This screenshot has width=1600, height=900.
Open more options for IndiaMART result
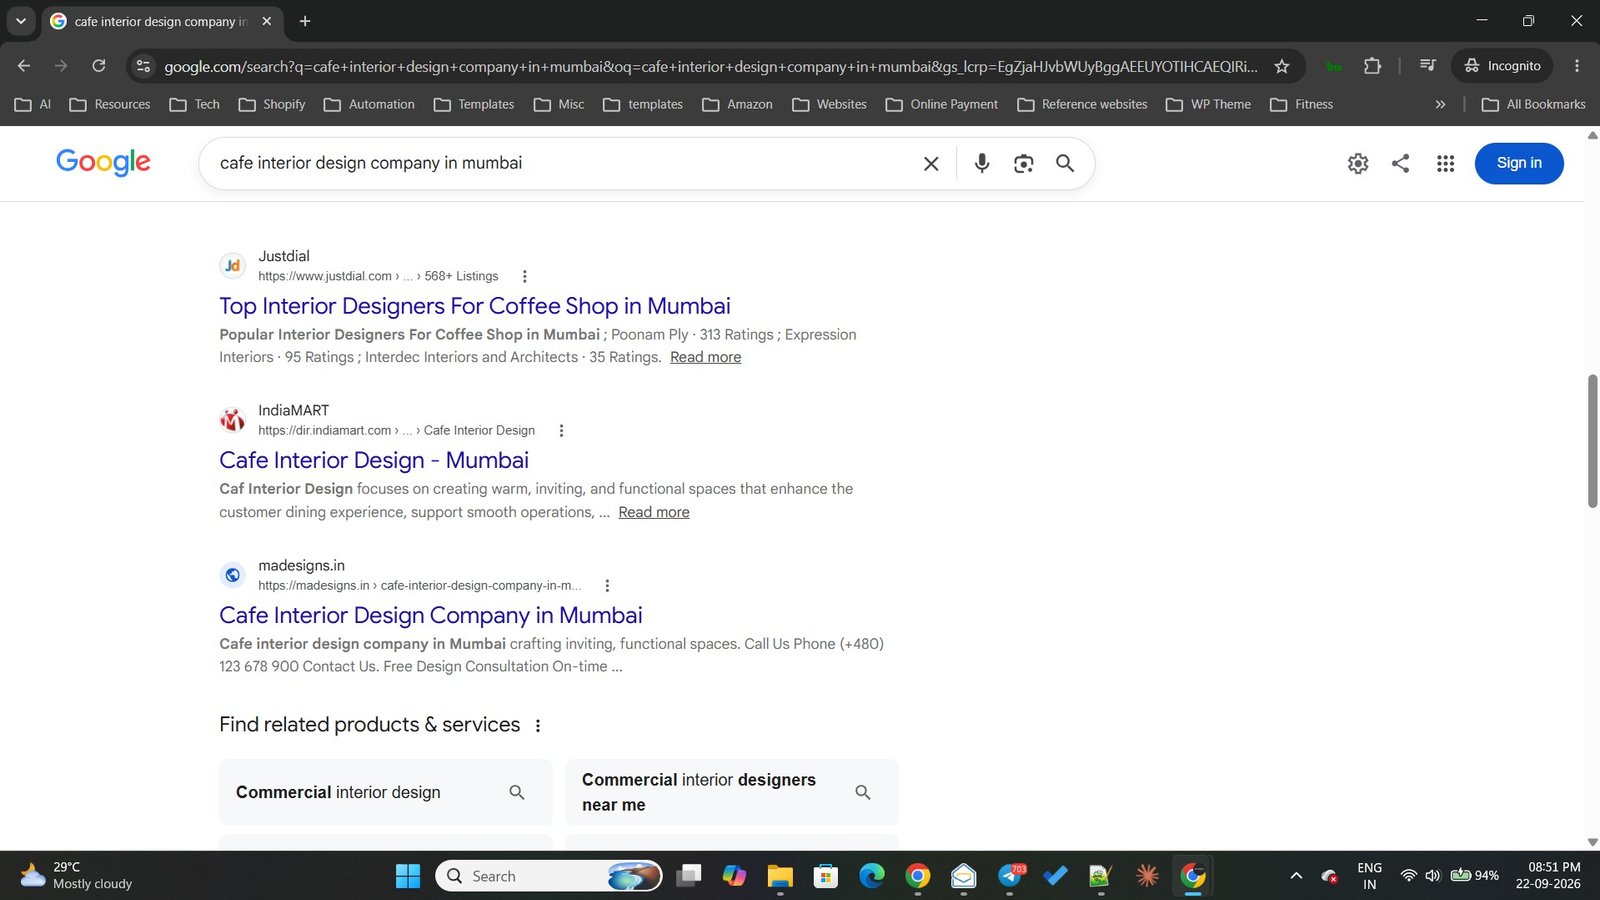click(x=561, y=430)
